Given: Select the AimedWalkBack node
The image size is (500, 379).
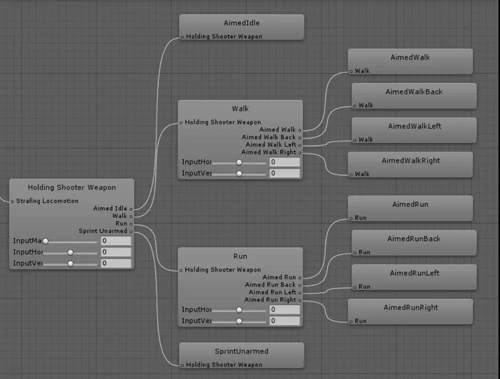Looking at the screenshot, I should (414, 92).
